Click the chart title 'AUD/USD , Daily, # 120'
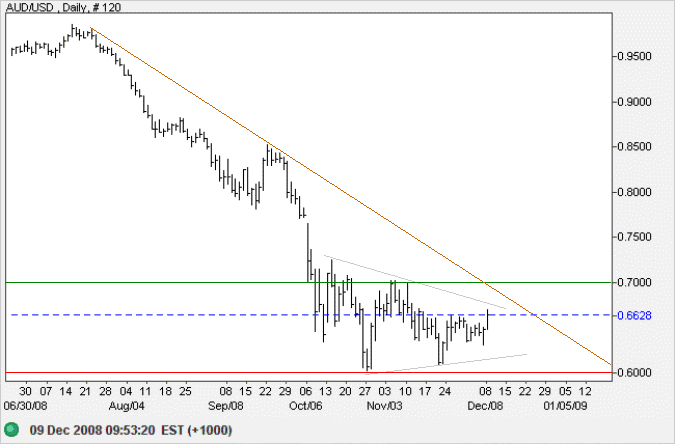This screenshot has width=675, height=444. tap(63, 7)
